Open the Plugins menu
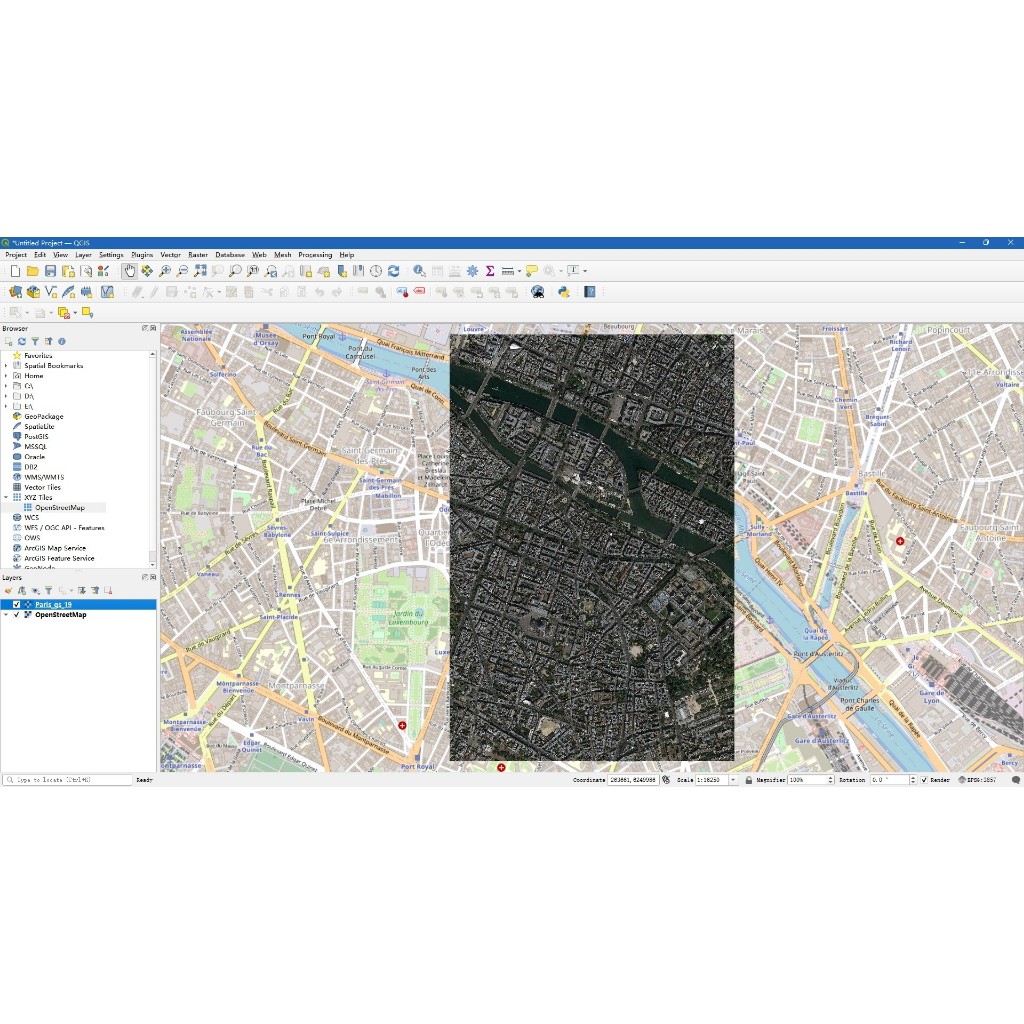 coord(142,255)
